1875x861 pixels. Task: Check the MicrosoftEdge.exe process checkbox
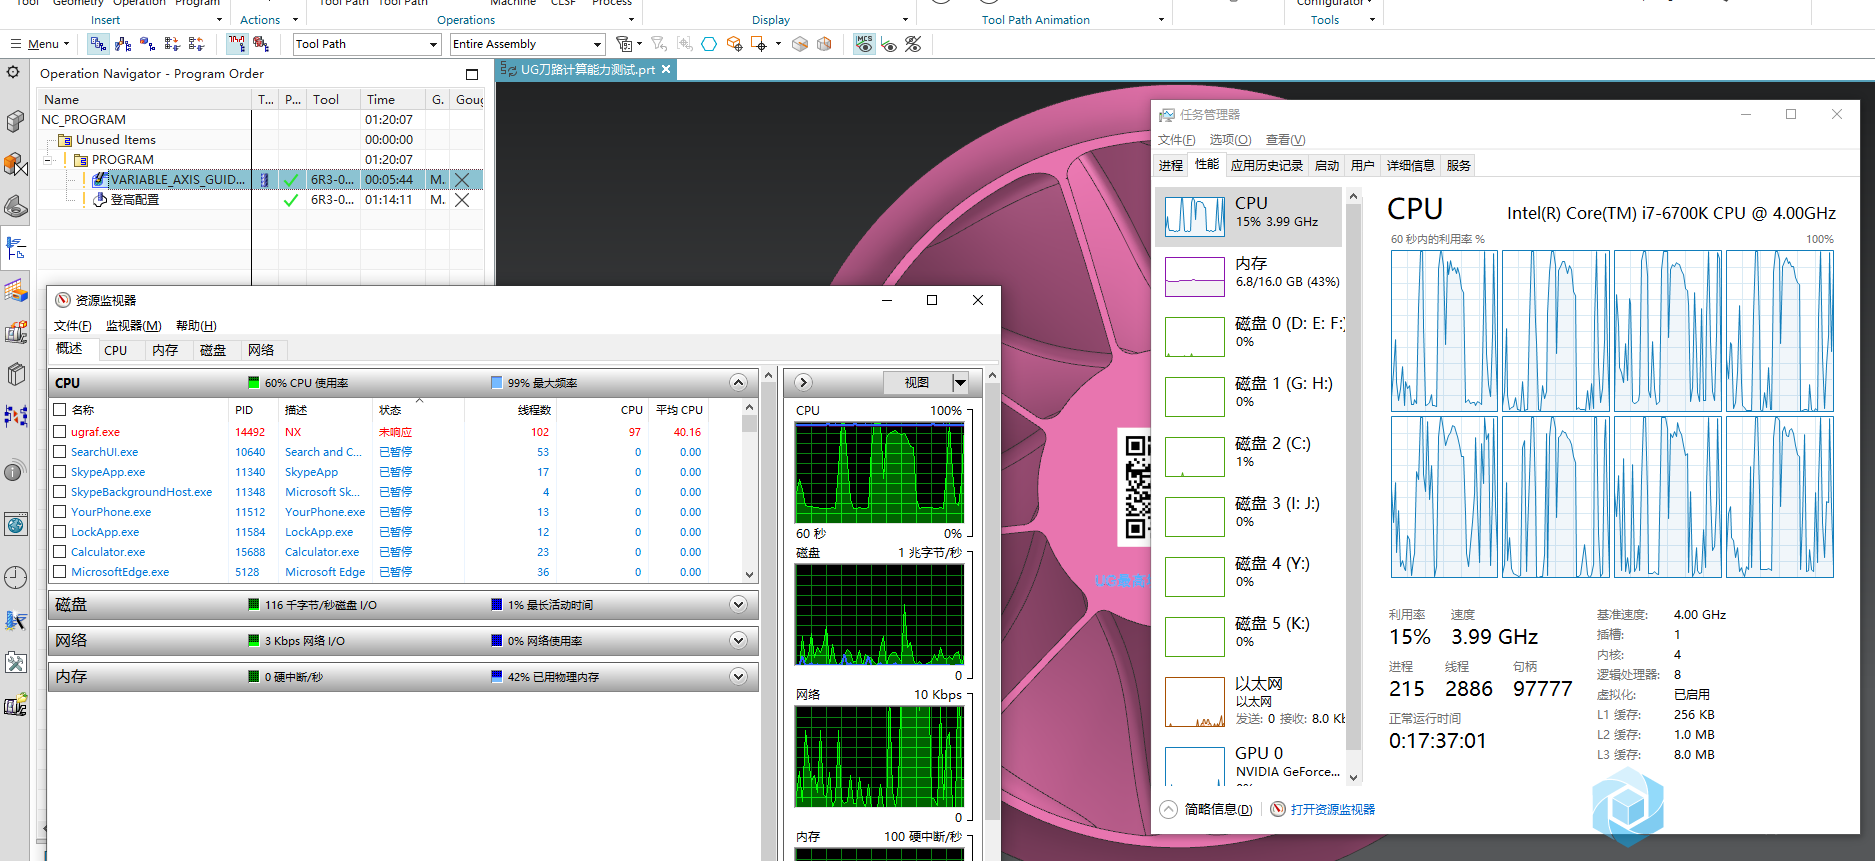(x=60, y=572)
